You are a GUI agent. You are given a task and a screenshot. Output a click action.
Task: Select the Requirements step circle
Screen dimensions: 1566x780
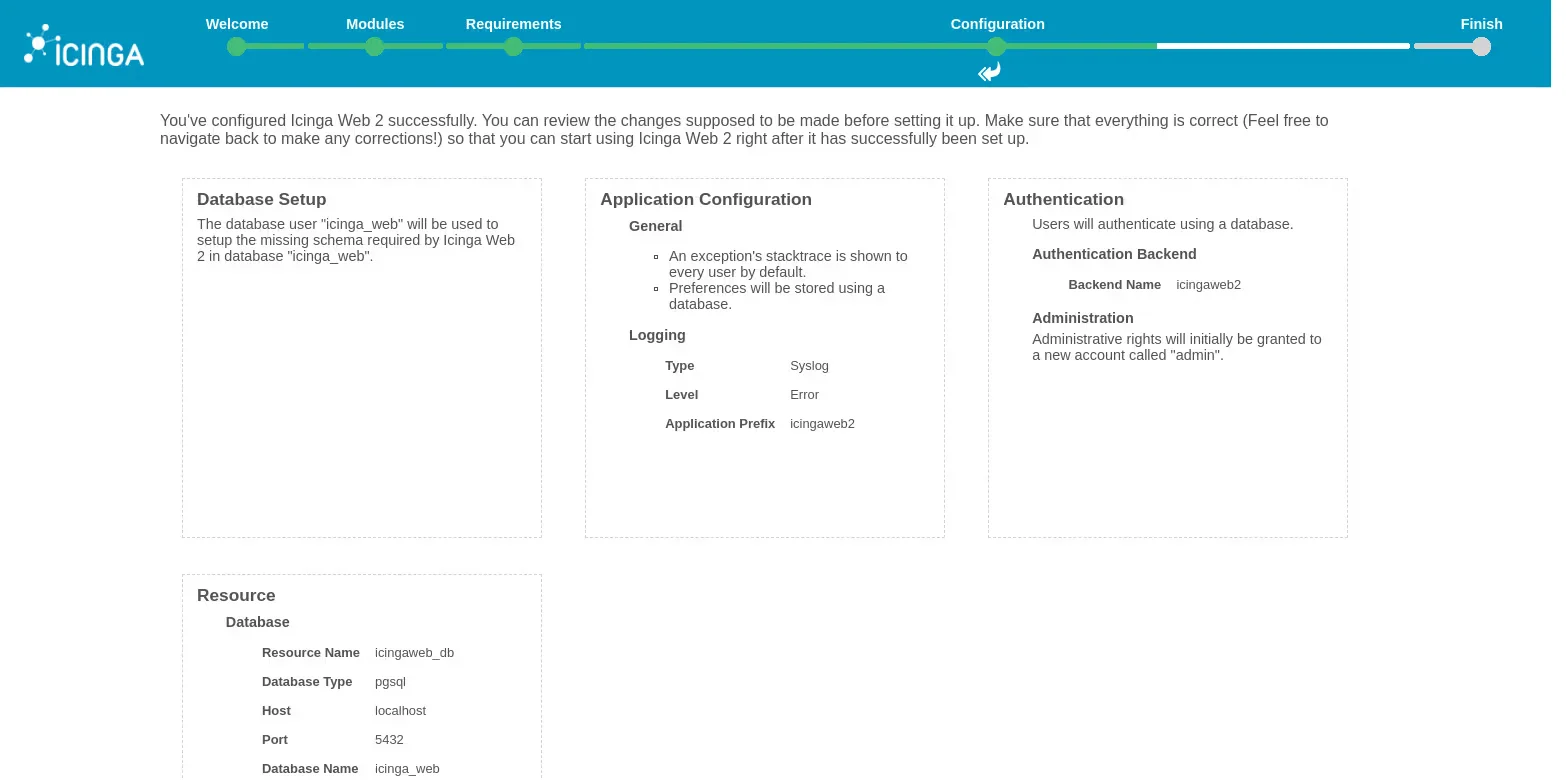[x=513, y=46]
